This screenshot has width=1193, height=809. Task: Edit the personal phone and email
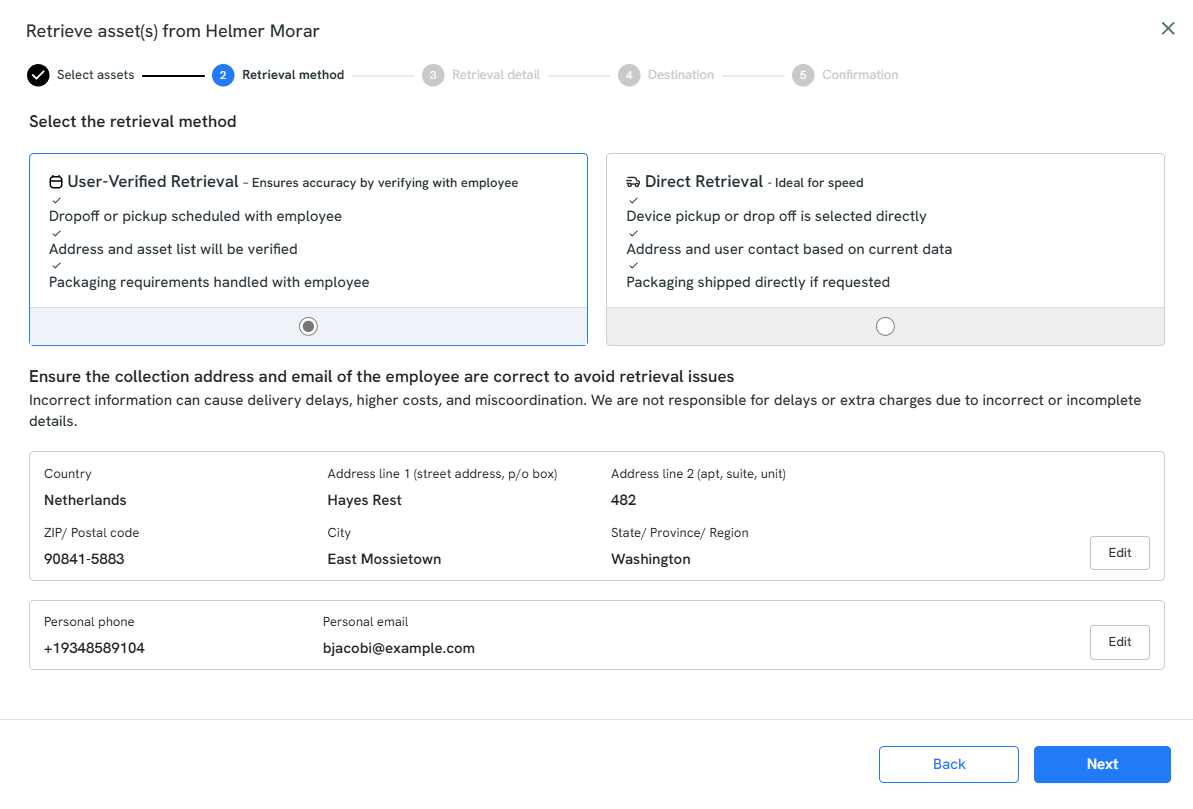[x=1119, y=642]
